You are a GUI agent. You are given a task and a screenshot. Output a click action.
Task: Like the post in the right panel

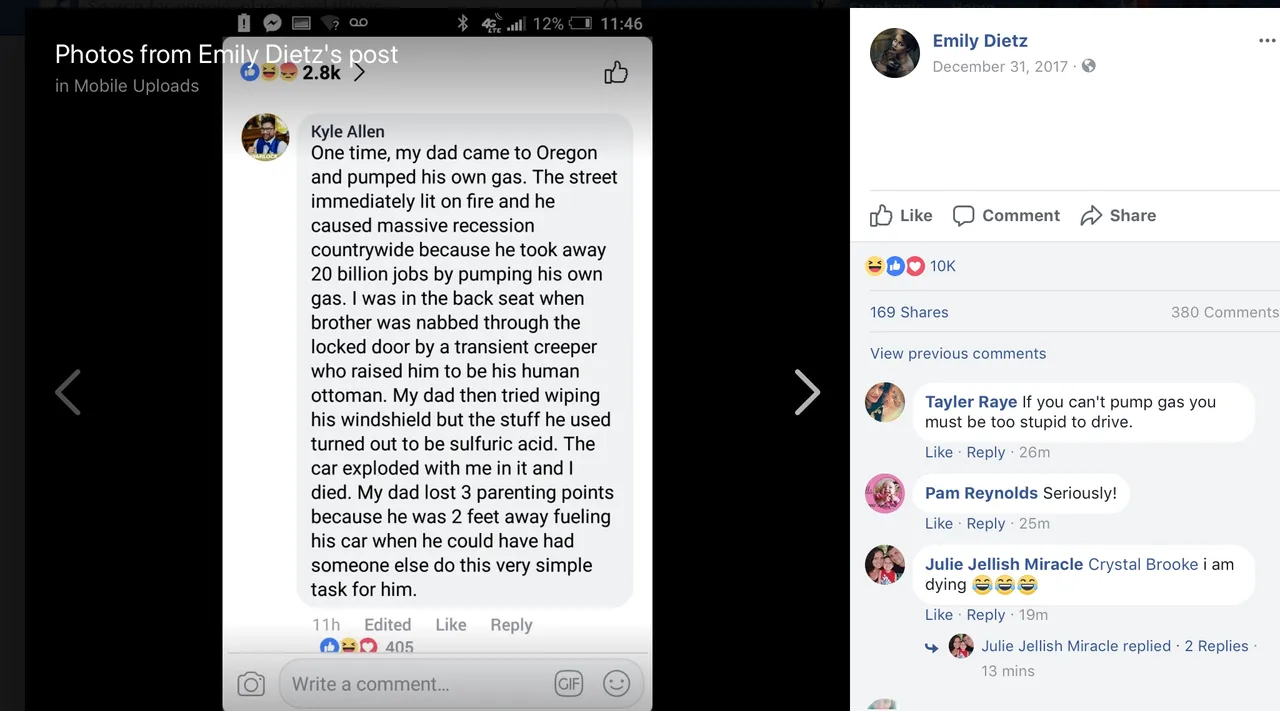point(901,215)
